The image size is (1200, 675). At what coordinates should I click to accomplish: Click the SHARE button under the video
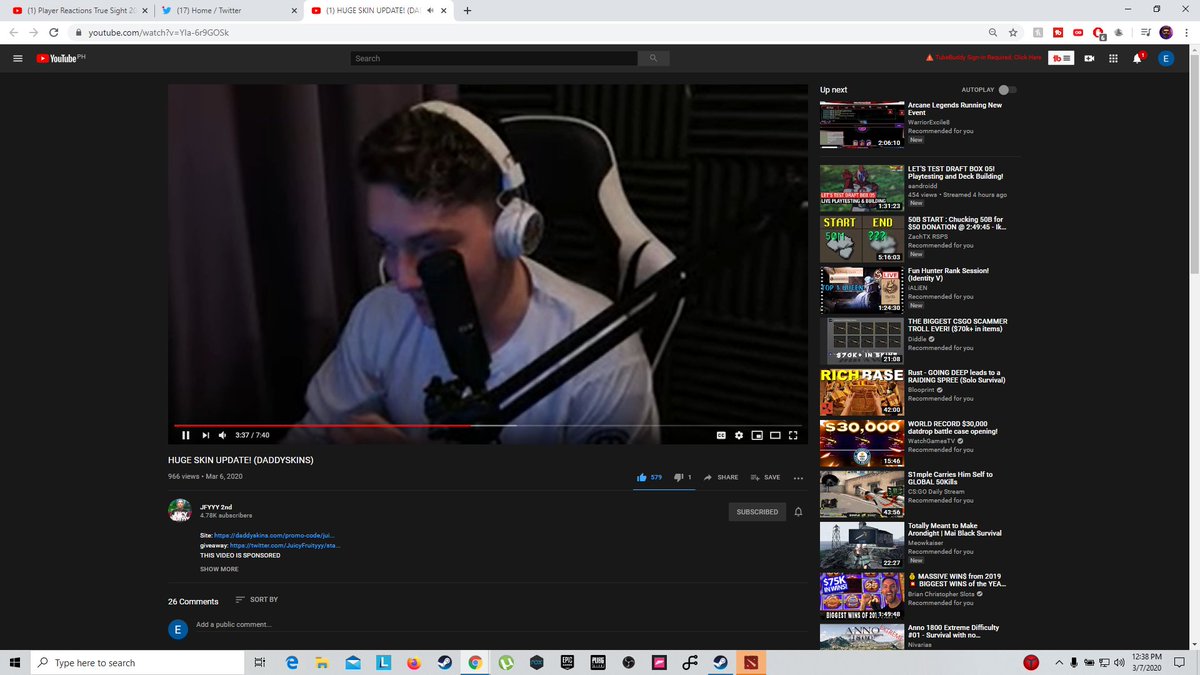tap(720, 477)
